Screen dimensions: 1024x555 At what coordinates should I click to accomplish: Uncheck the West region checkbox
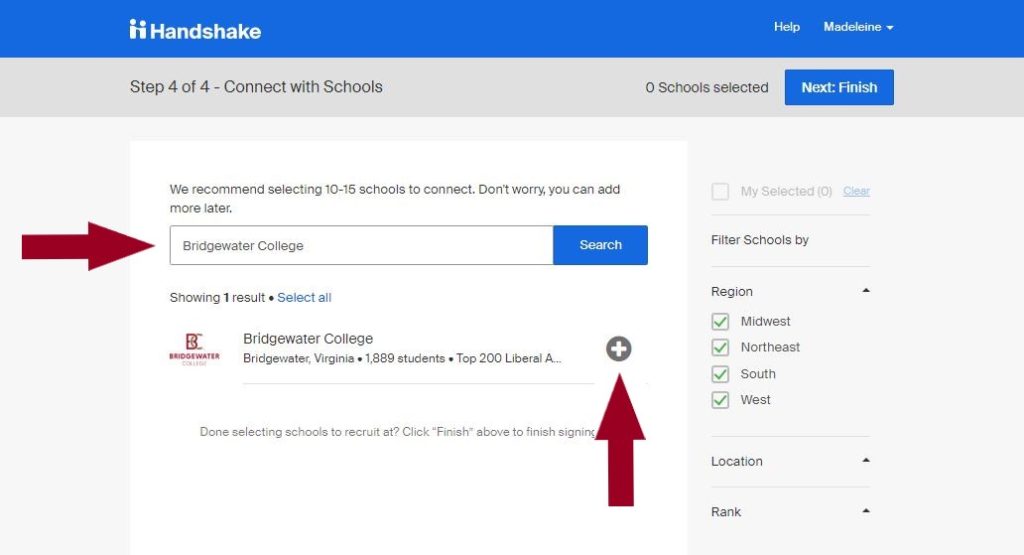pyautogui.click(x=720, y=400)
